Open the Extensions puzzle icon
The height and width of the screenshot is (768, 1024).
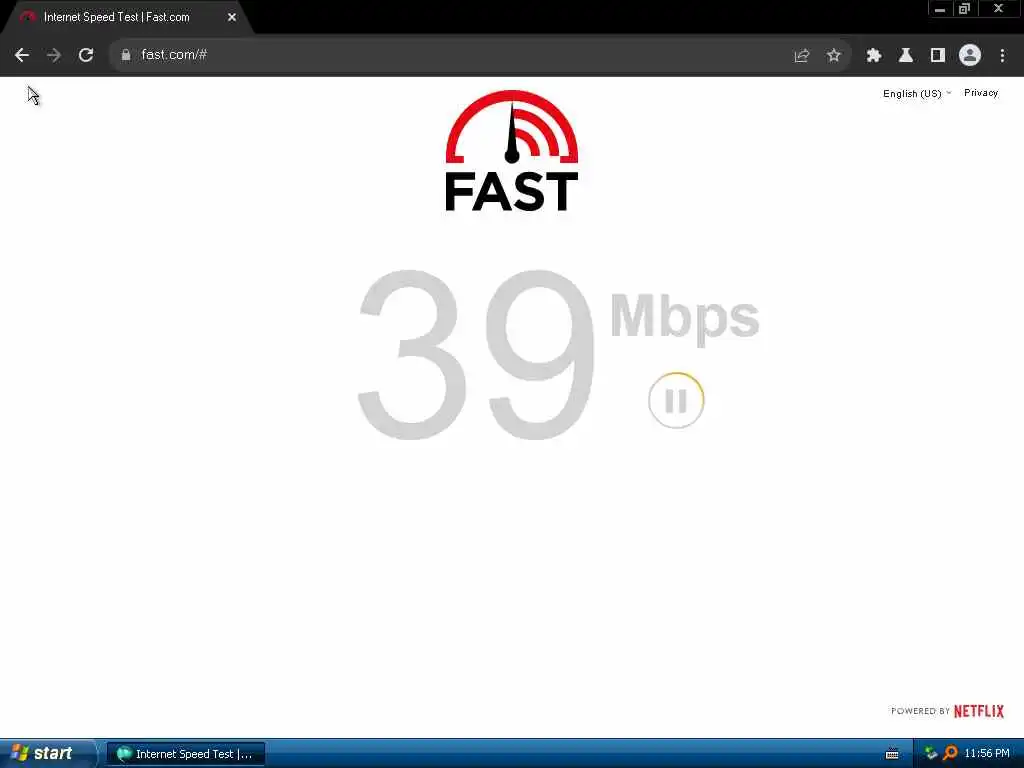coord(874,56)
